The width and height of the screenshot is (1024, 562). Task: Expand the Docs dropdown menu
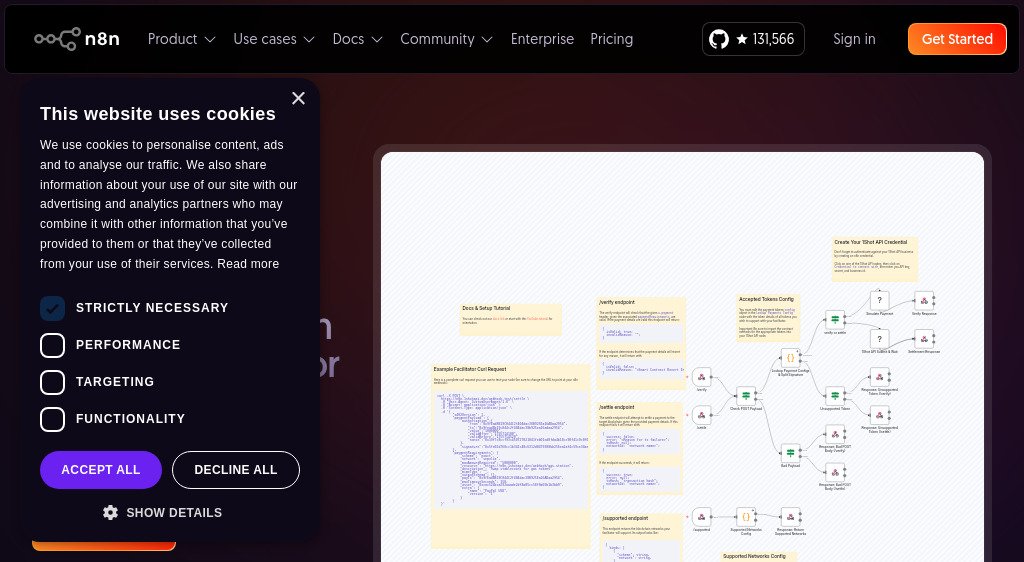tap(357, 39)
